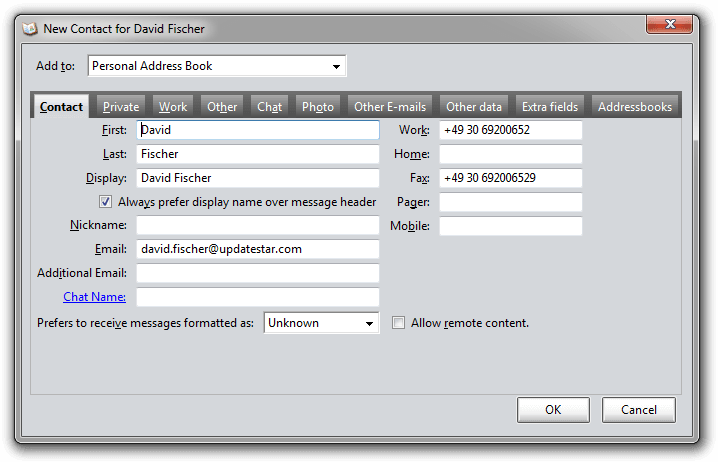
Task: Switch to Addressbooks tab
Action: [x=635, y=107]
